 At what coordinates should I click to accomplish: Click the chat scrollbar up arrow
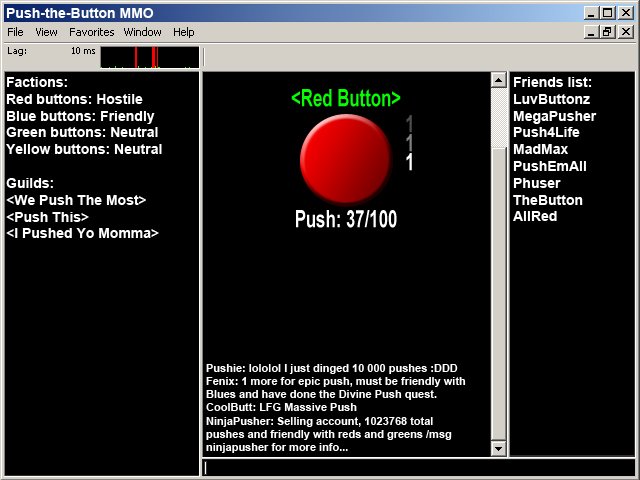[498, 80]
